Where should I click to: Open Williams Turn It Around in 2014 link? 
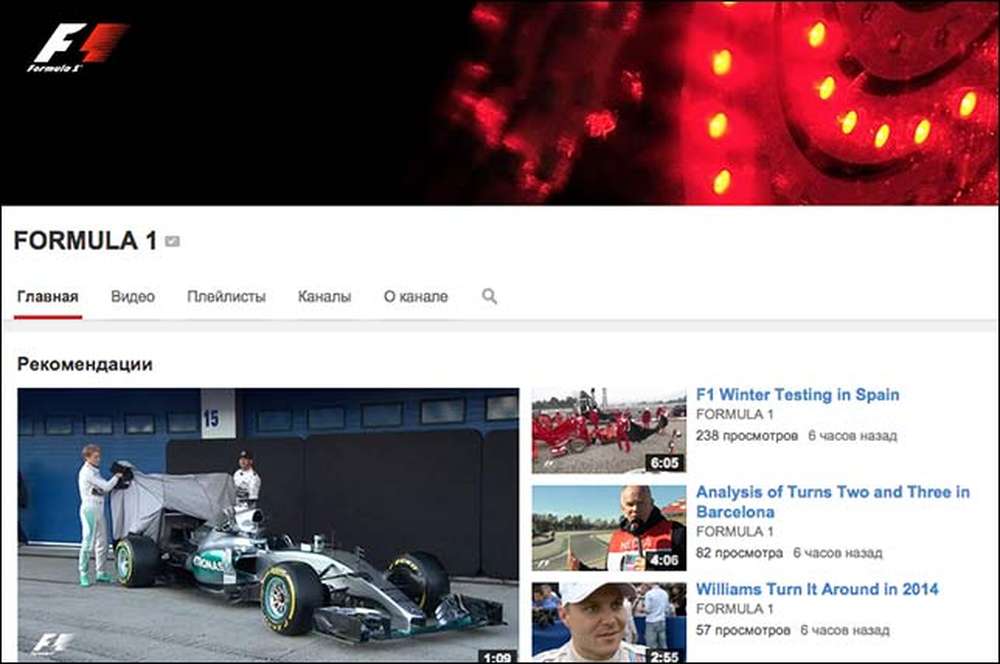[817, 589]
